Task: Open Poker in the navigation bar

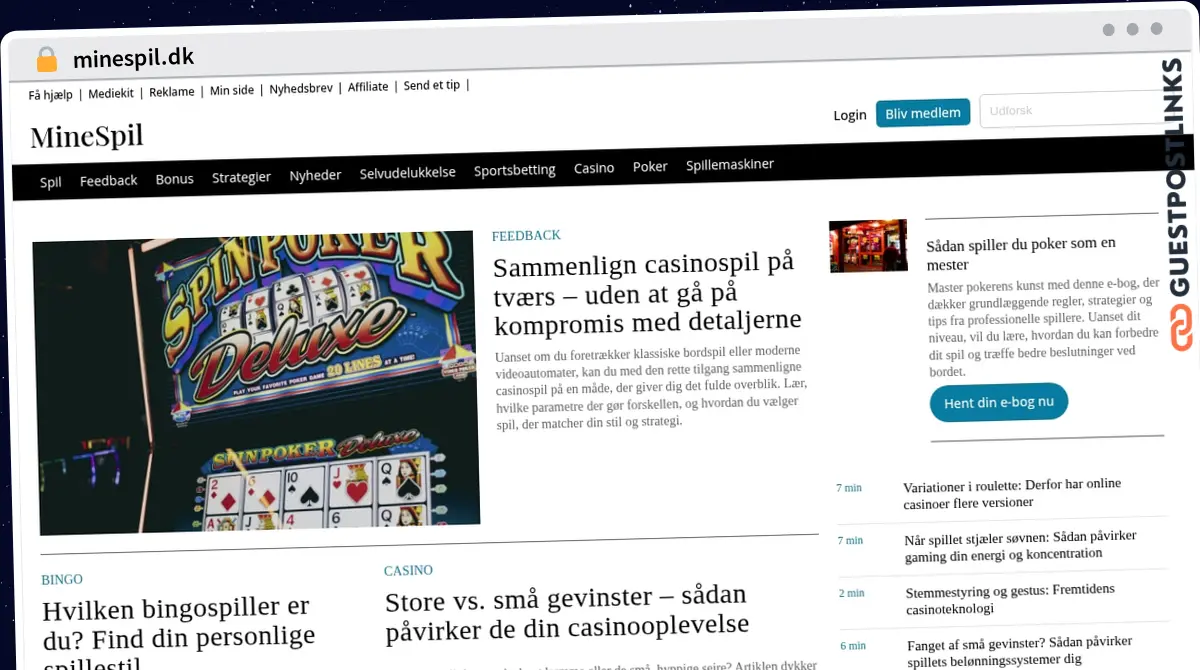Action: (650, 166)
